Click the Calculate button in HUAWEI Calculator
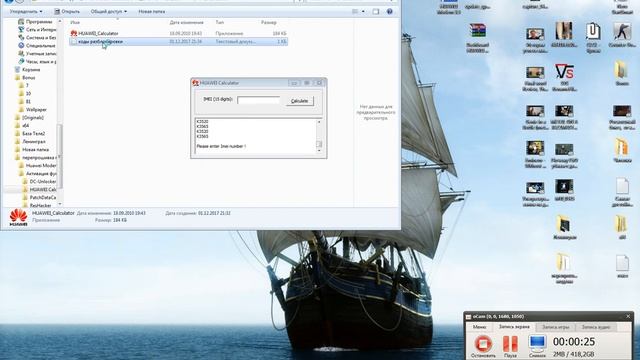Image resolution: width=640 pixels, height=360 pixels. 300,101
